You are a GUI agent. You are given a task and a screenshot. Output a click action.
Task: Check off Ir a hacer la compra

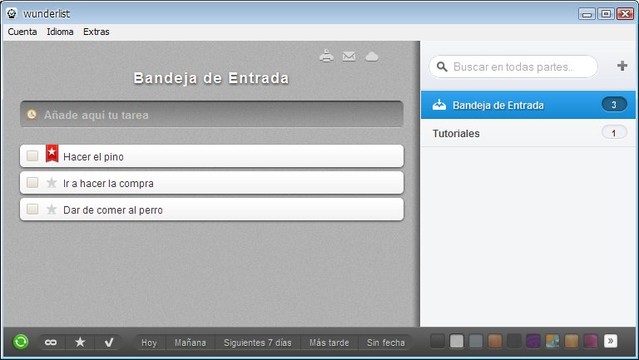coord(32,182)
